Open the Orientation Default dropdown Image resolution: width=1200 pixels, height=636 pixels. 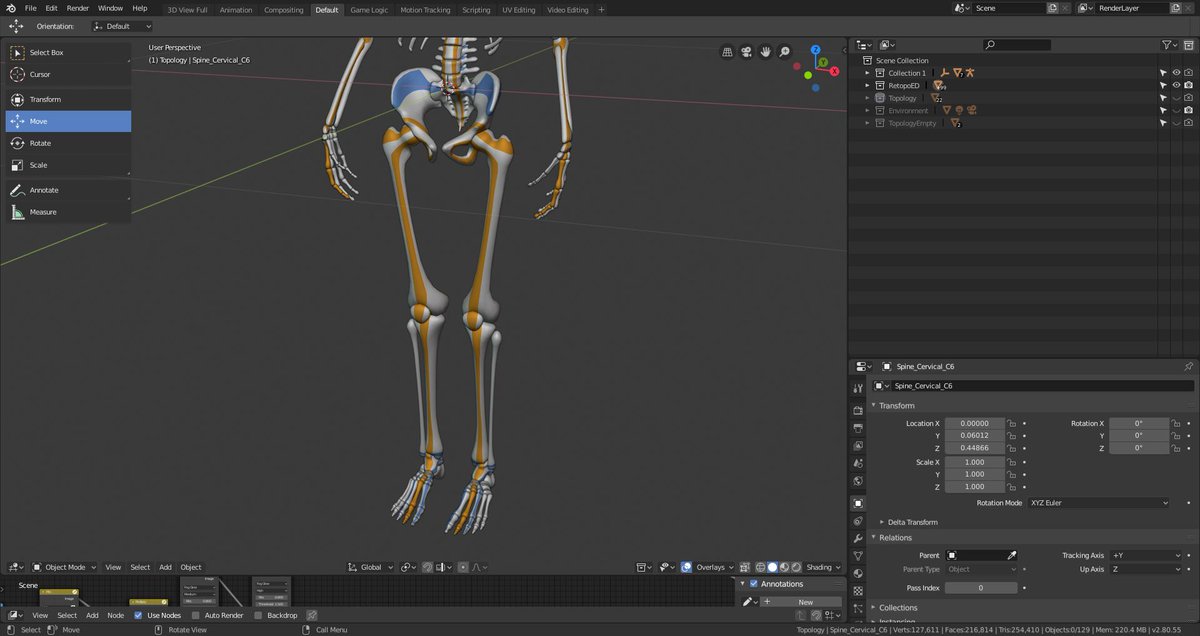122,26
